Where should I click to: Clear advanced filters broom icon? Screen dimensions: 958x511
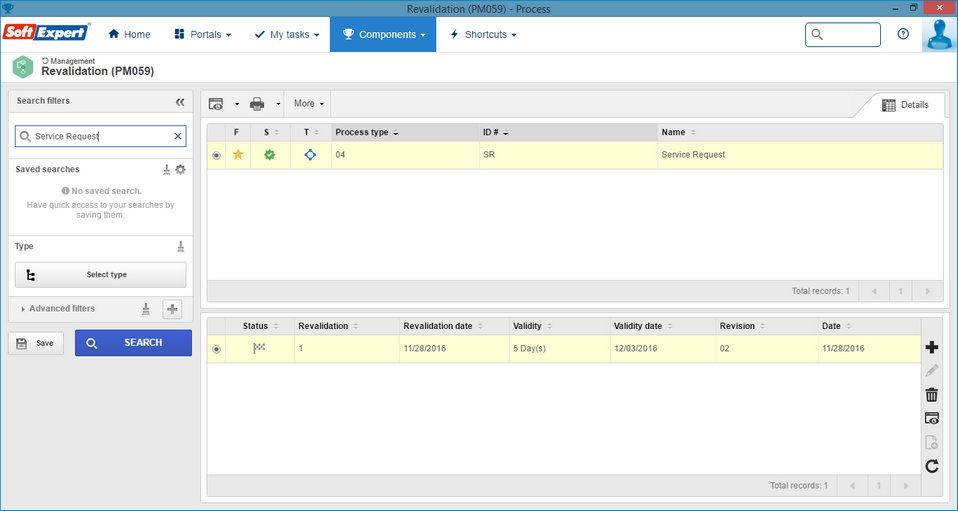point(145,309)
